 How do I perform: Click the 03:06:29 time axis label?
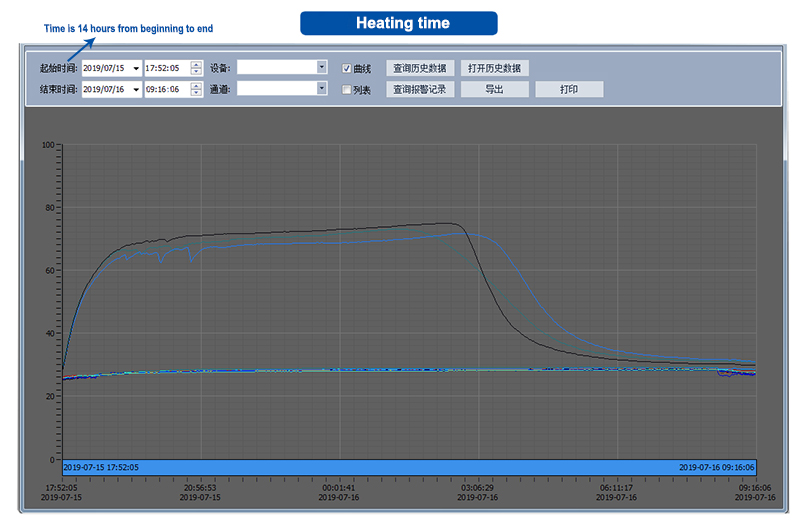tap(477, 488)
